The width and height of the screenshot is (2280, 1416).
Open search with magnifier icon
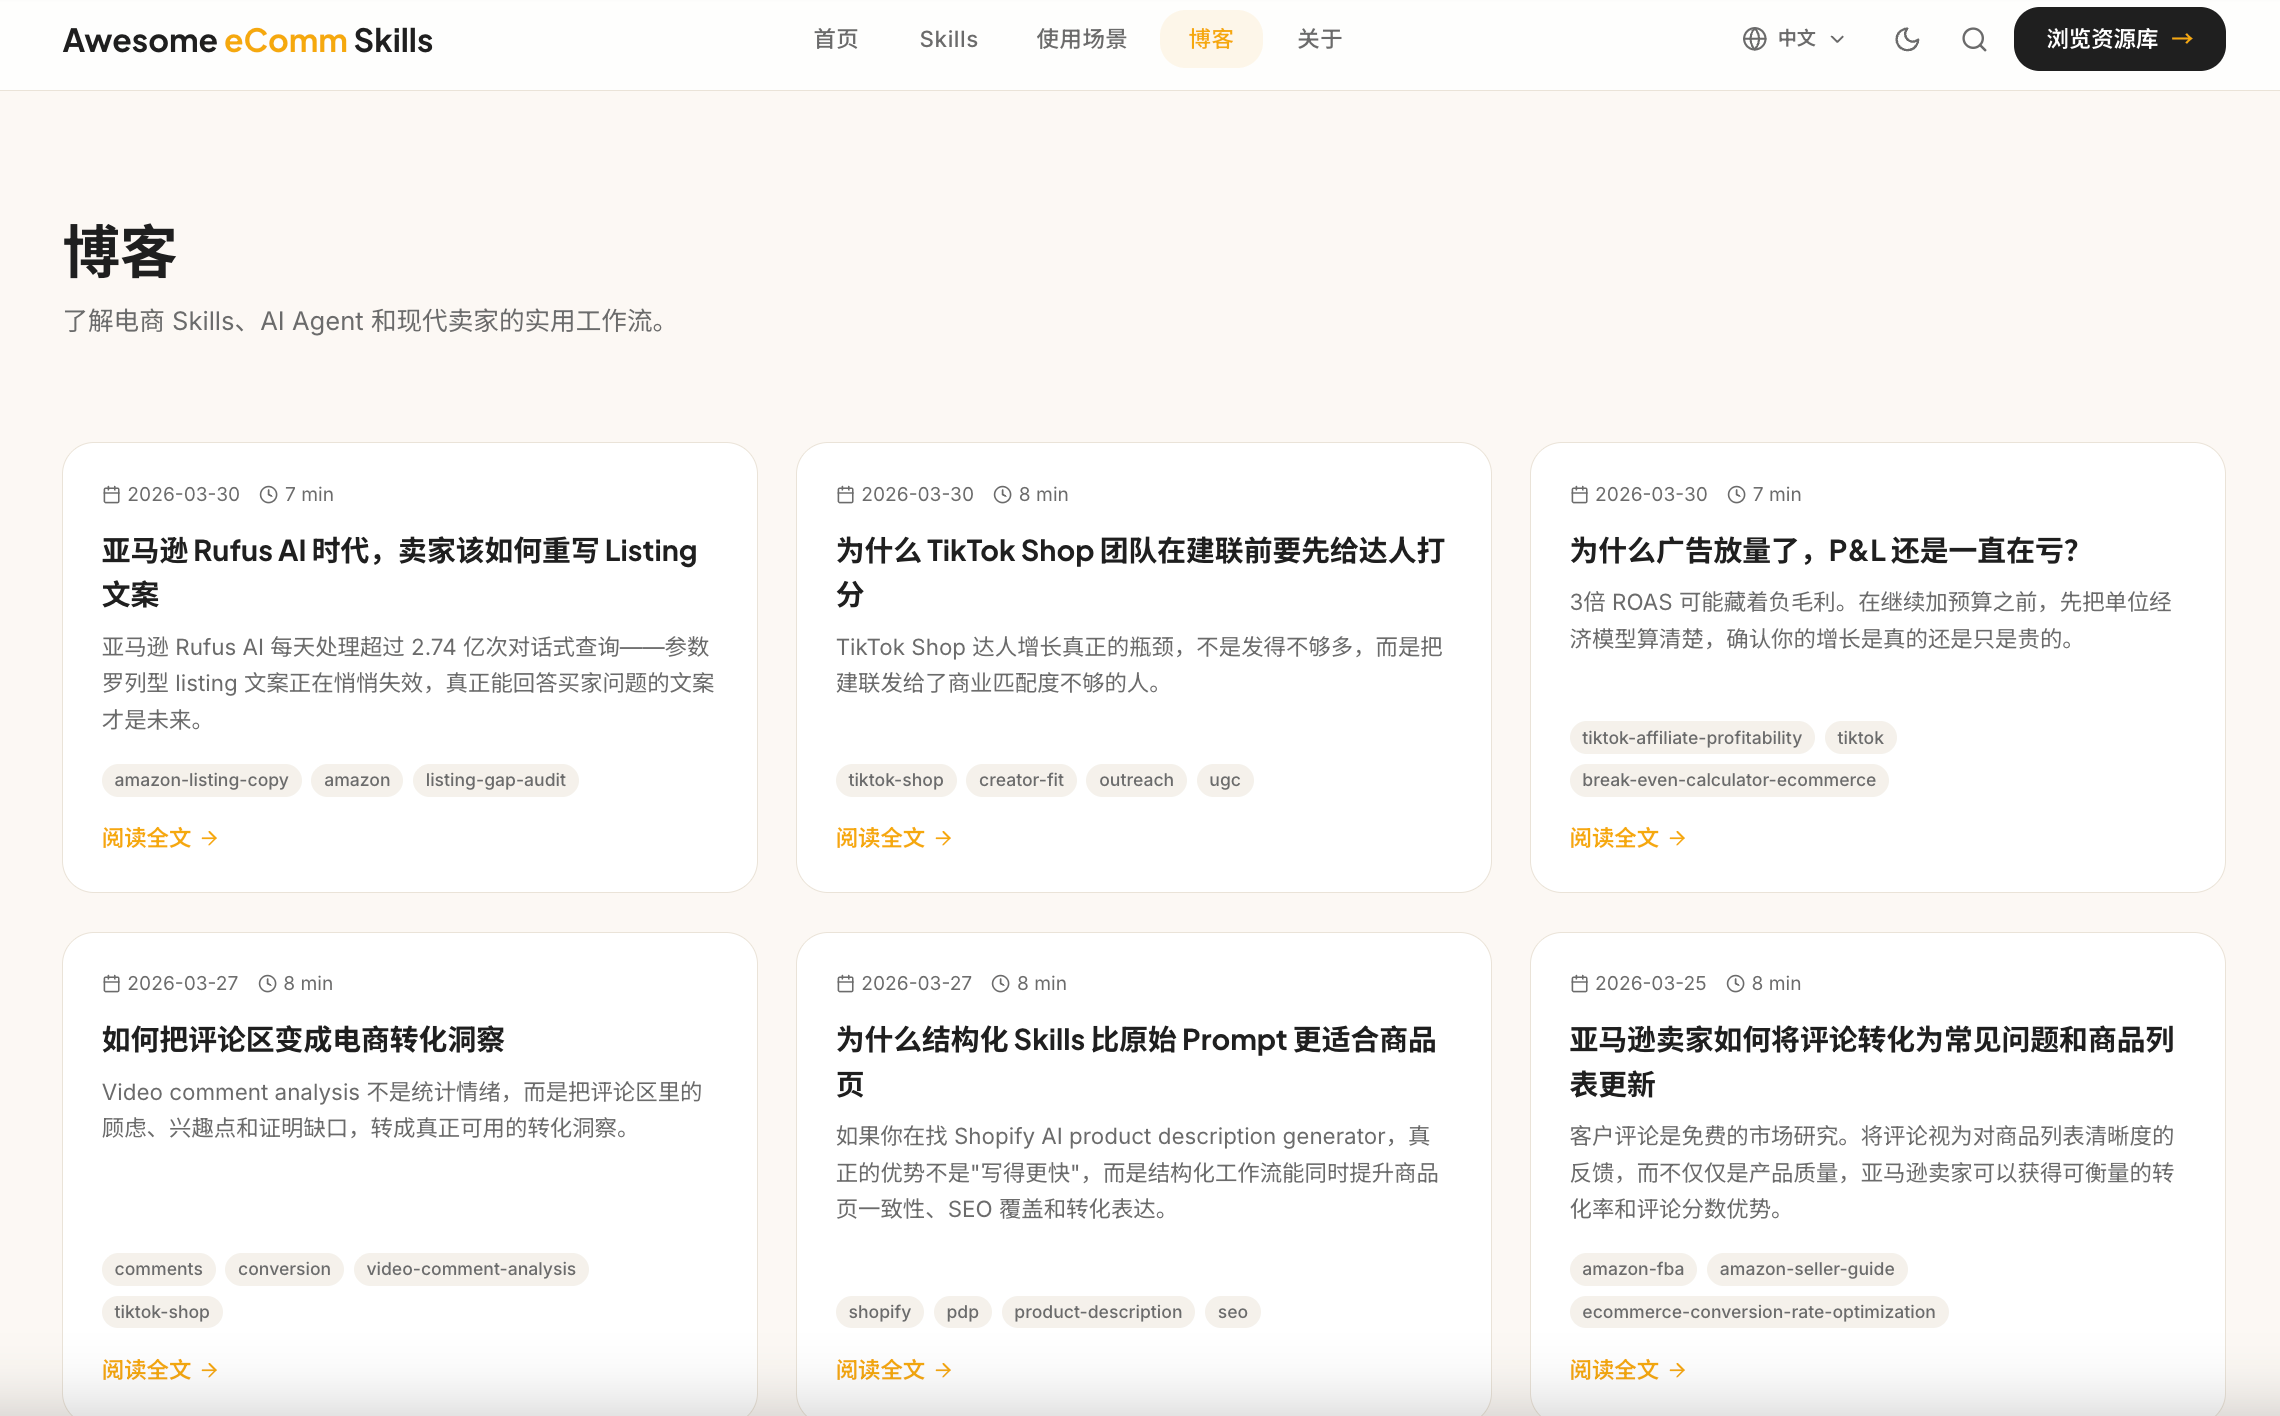tap(1973, 40)
